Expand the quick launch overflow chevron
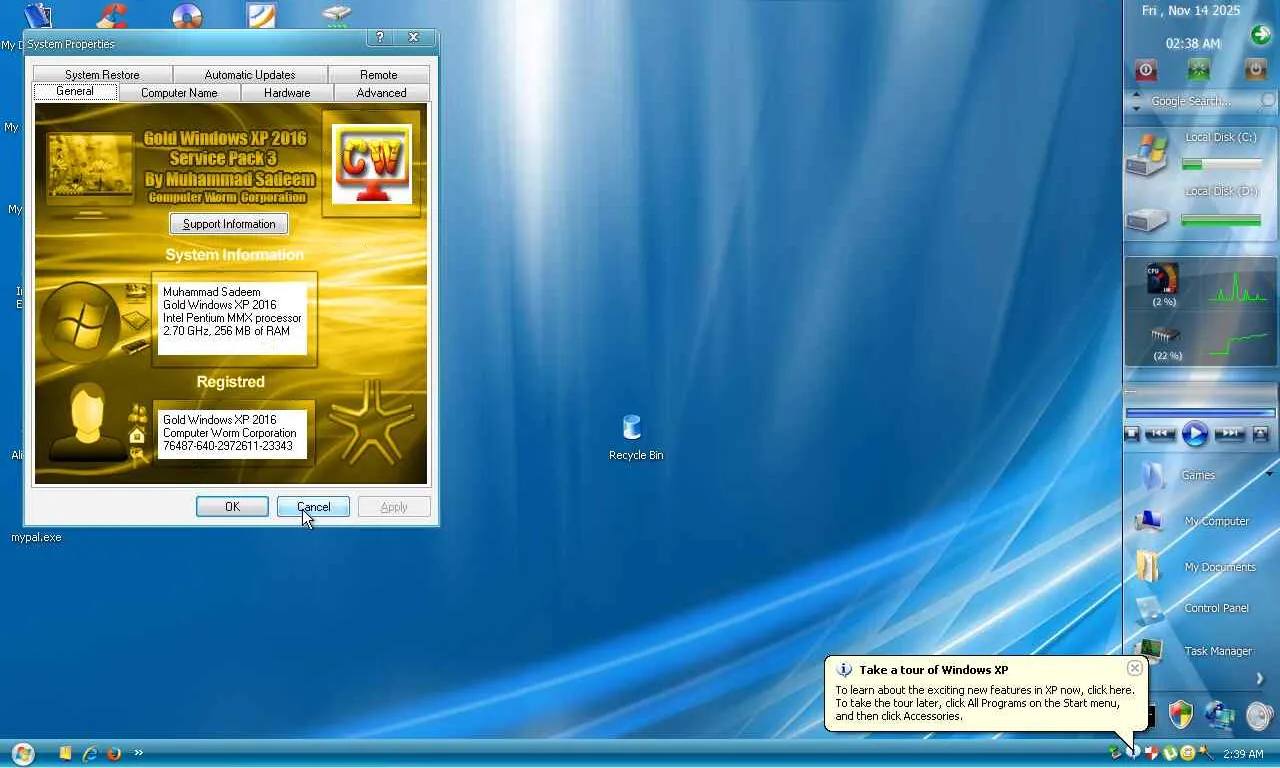The height and width of the screenshot is (768, 1280). click(138, 753)
